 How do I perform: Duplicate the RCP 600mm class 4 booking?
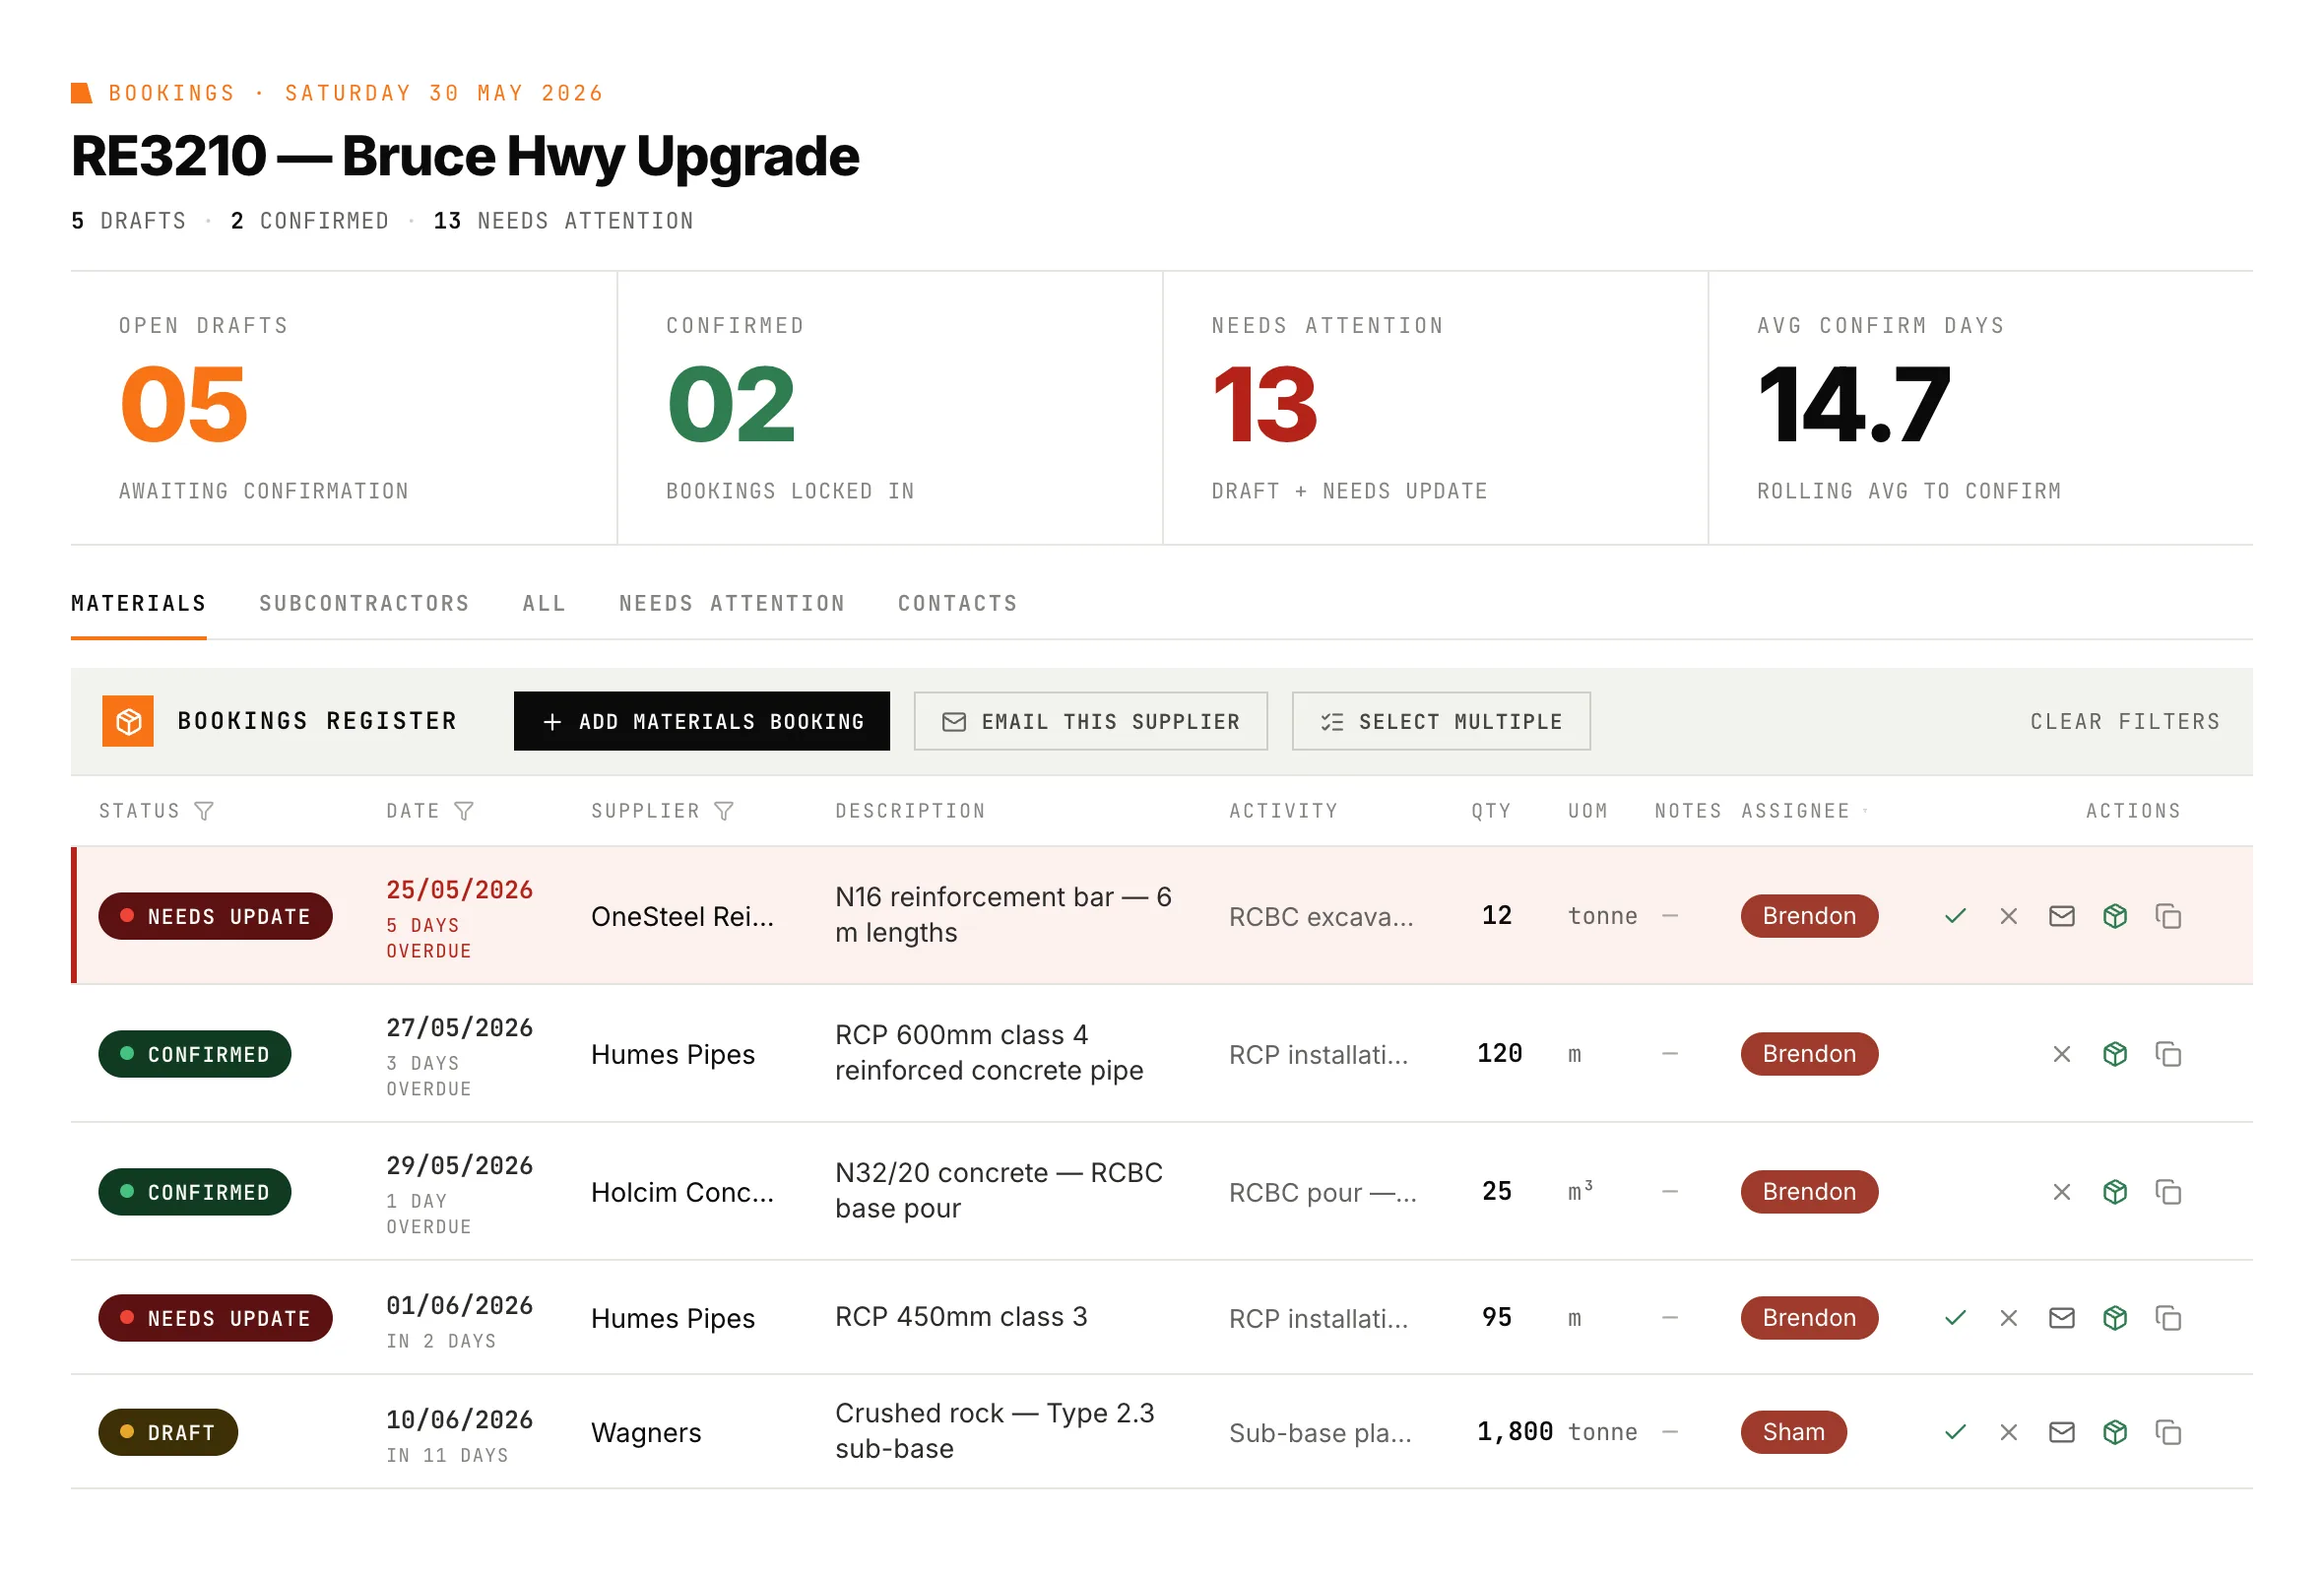coord(2167,1054)
